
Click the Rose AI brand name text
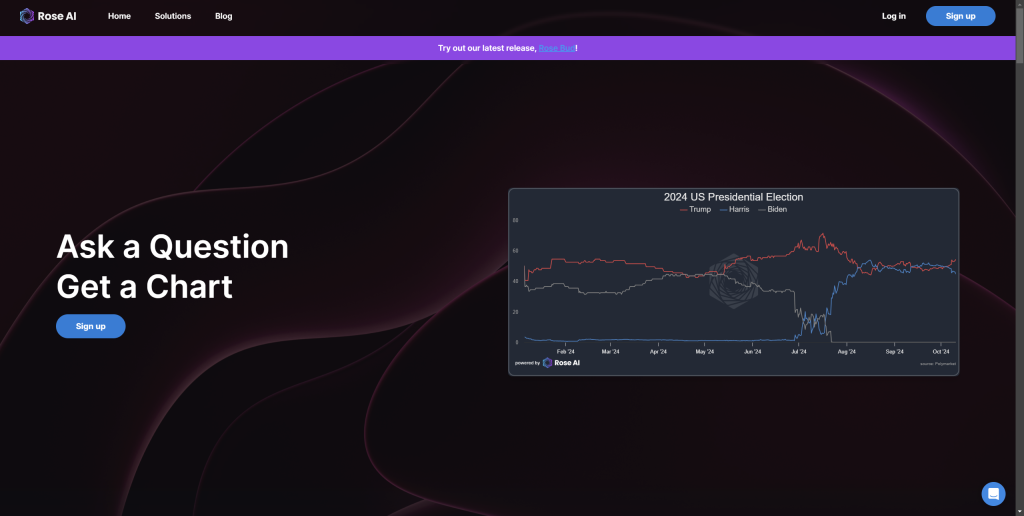click(x=57, y=16)
